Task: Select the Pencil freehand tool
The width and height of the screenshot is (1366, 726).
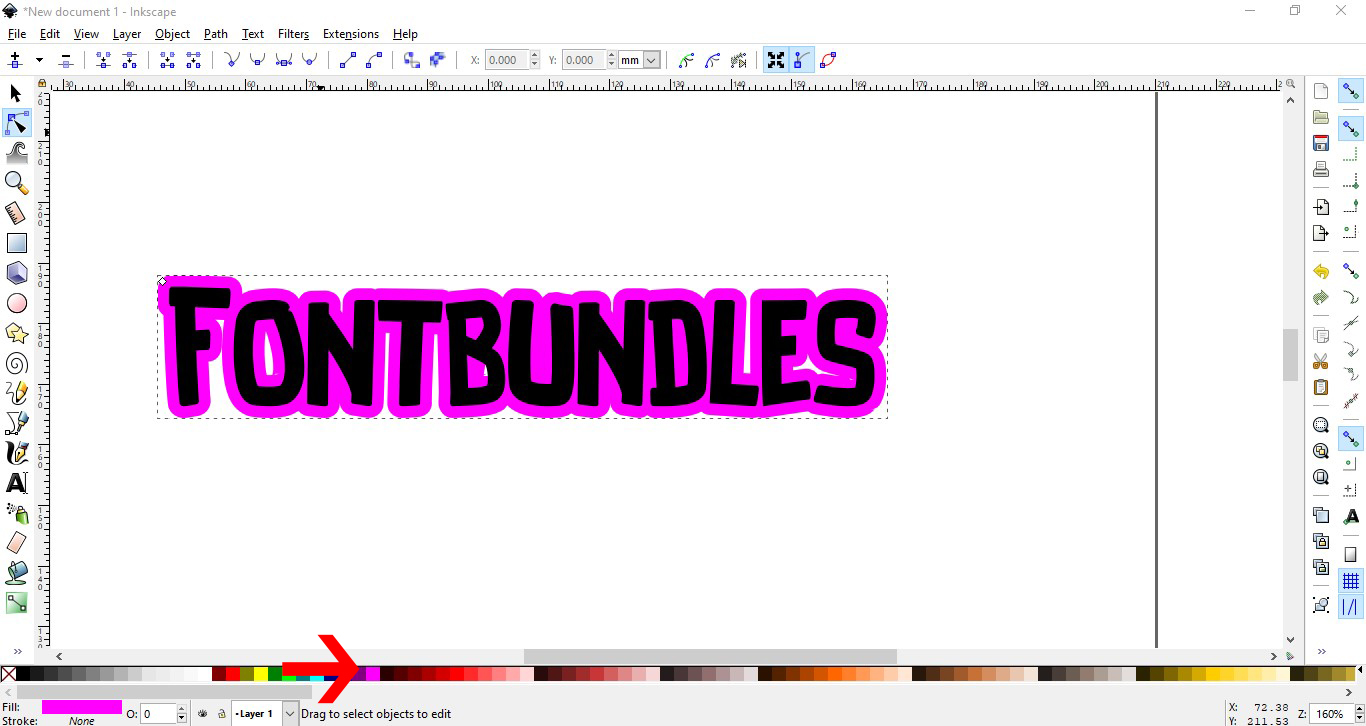Action: click(16, 393)
